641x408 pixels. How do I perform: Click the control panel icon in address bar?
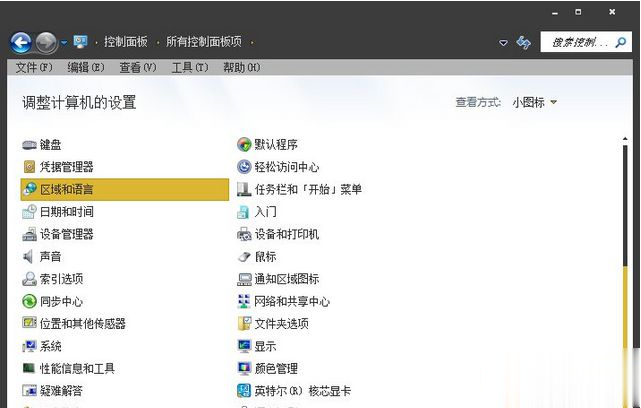(80, 42)
